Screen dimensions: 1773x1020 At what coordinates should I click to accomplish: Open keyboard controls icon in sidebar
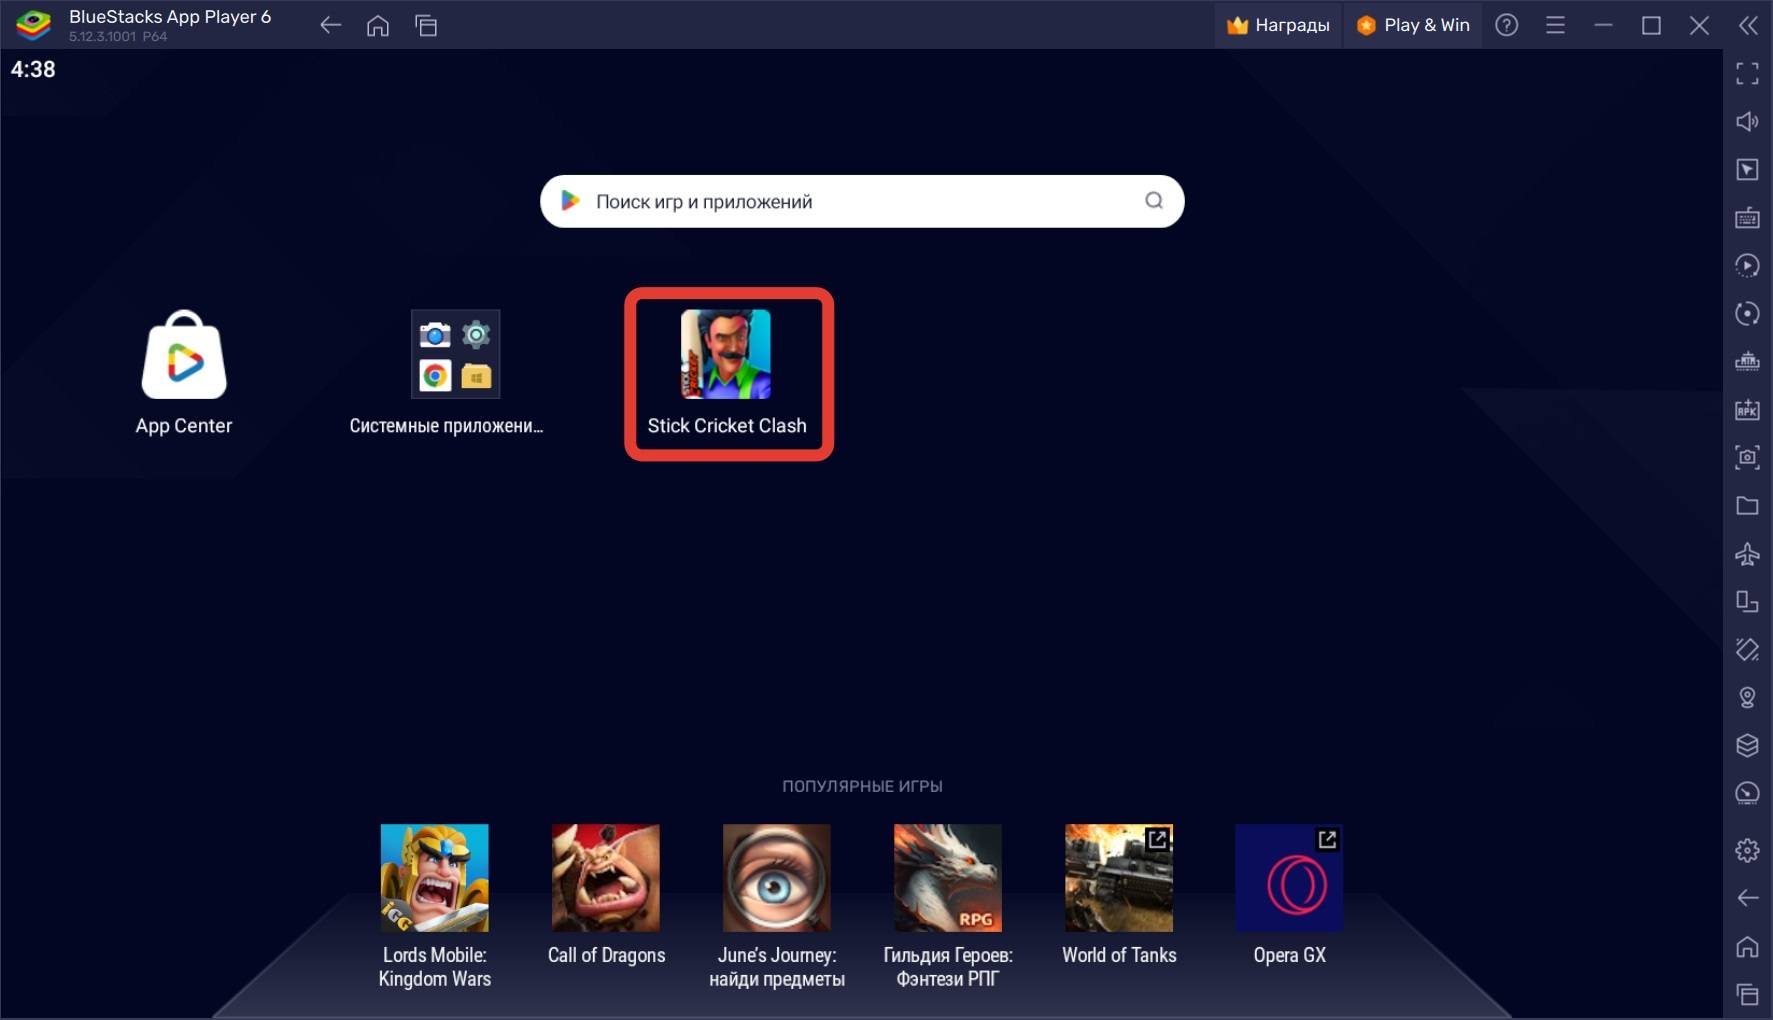[1747, 217]
